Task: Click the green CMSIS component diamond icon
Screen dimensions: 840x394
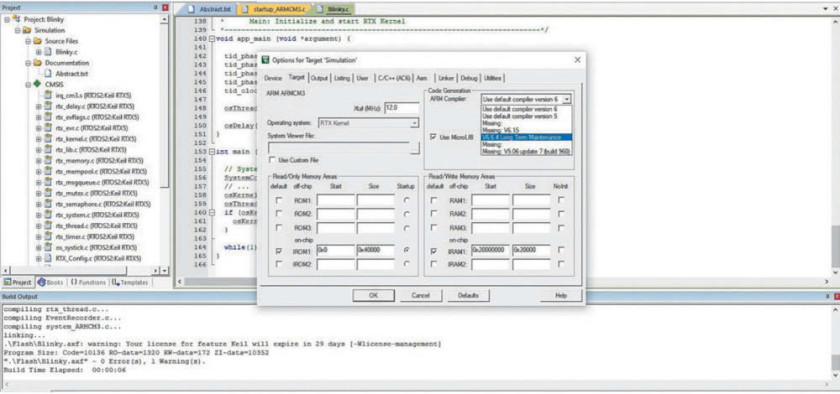Action: (38, 84)
